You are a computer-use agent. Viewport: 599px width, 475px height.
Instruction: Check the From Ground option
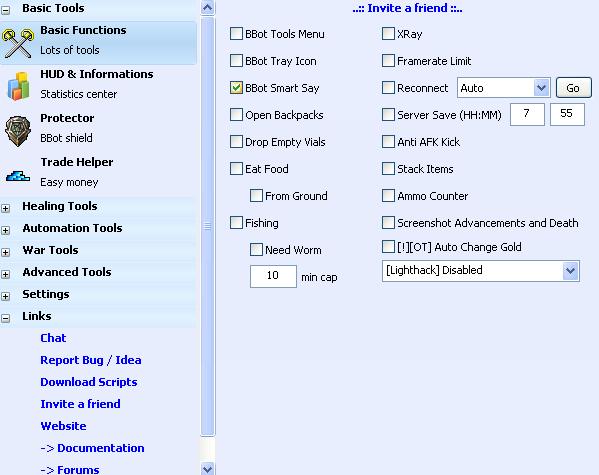click(x=256, y=195)
